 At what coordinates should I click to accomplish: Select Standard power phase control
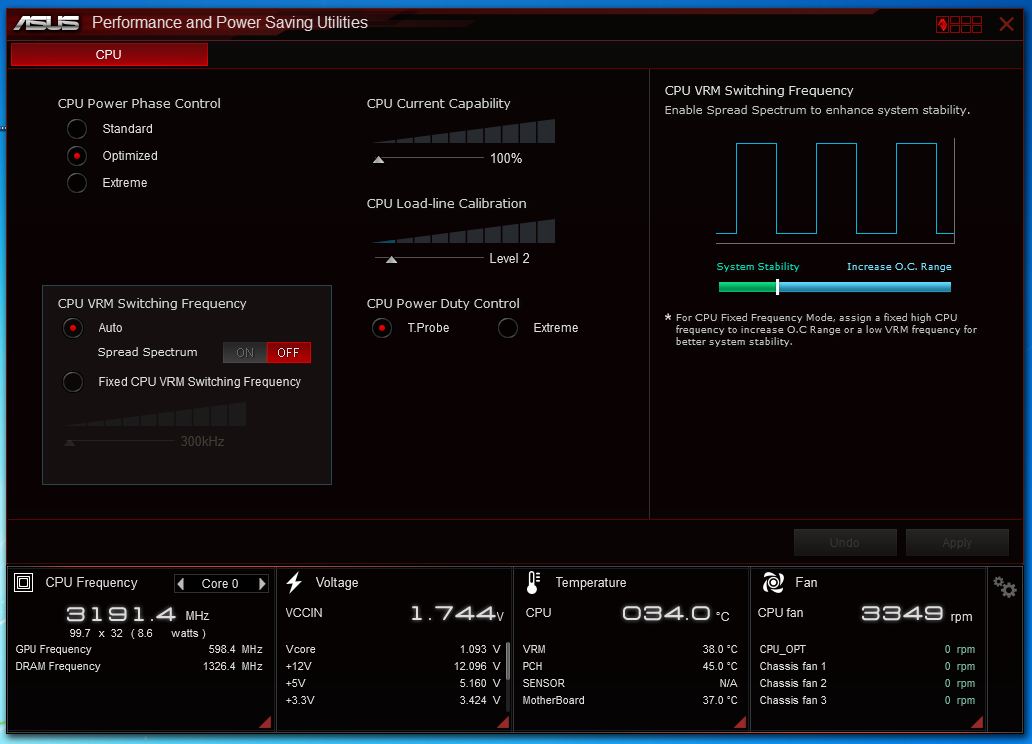[77, 129]
